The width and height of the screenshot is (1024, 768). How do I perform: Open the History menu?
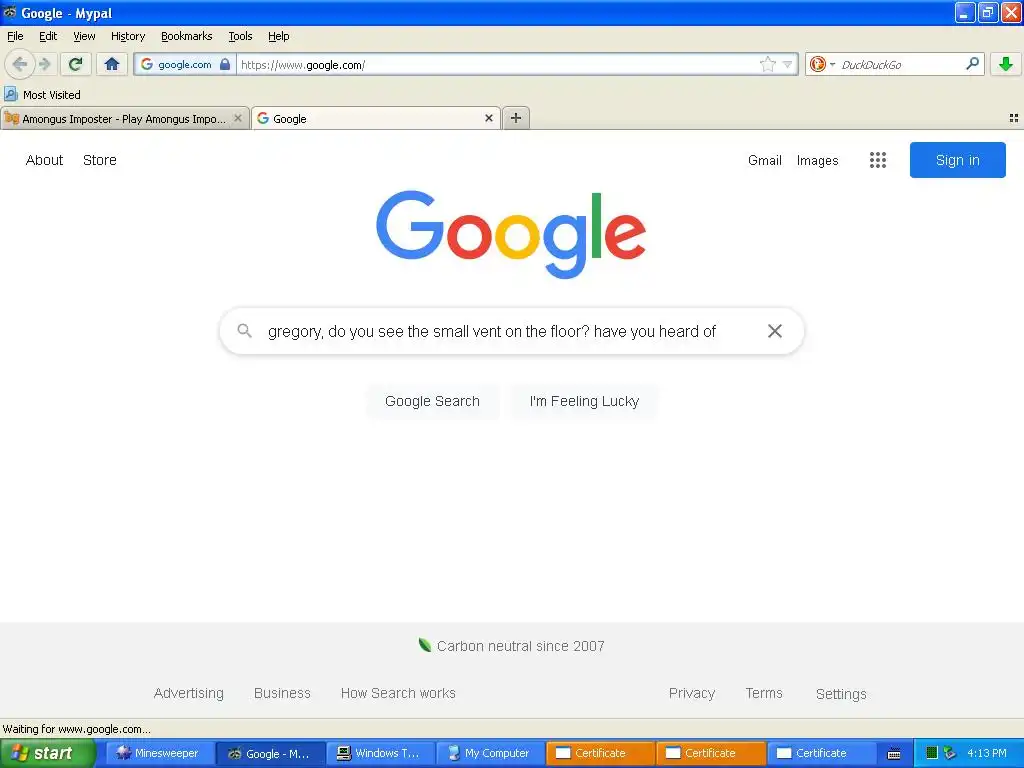tap(127, 36)
